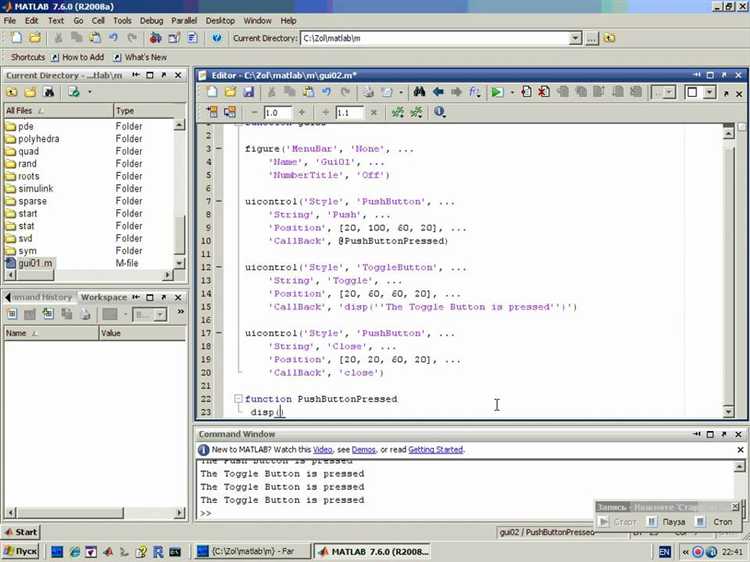
Task: Click the Editor undo icon
Action: coord(326,92)
